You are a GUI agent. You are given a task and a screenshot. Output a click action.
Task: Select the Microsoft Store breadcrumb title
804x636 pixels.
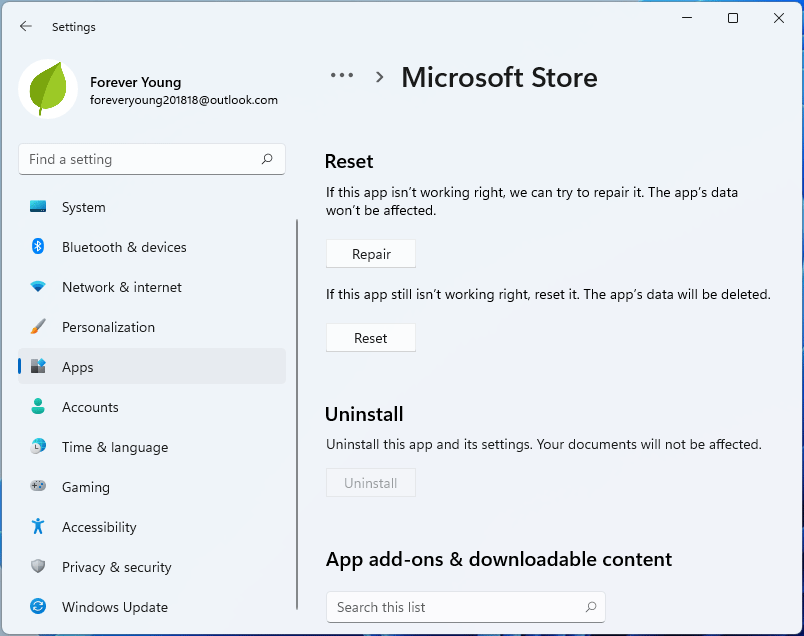(499, 77)
